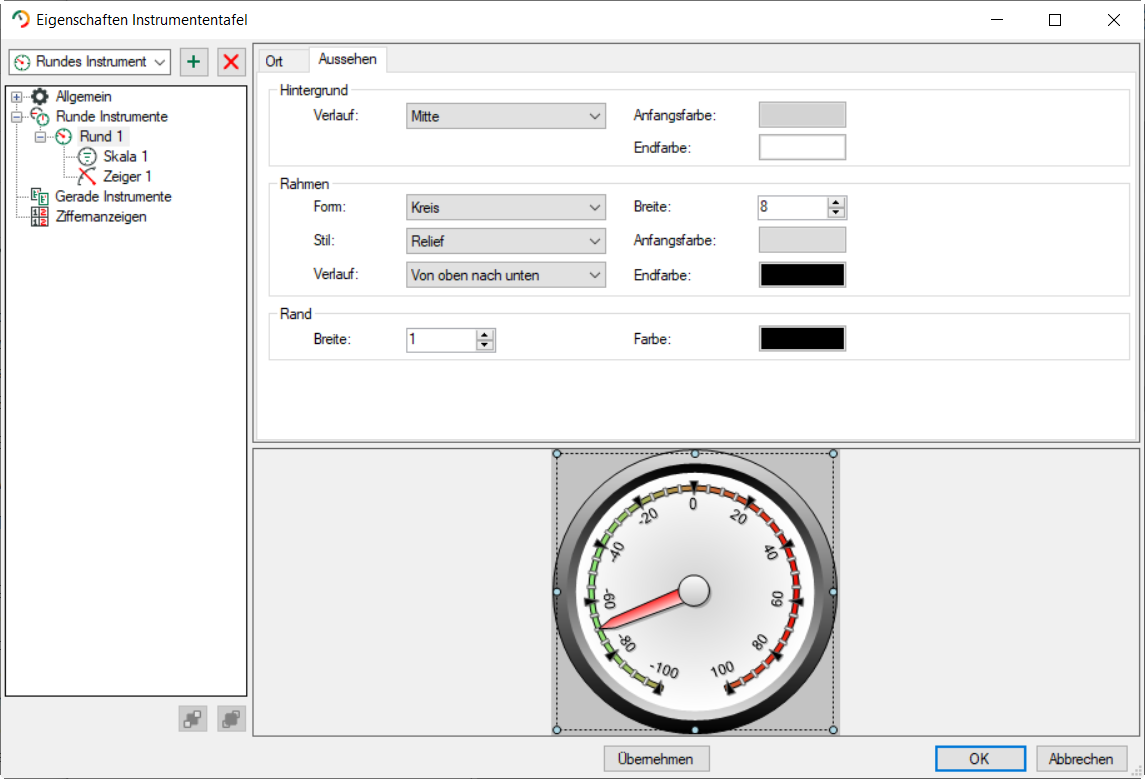Click the black Rahmen Endfarbe color swatch
The image size is (1145, 779).
point(802,275)
